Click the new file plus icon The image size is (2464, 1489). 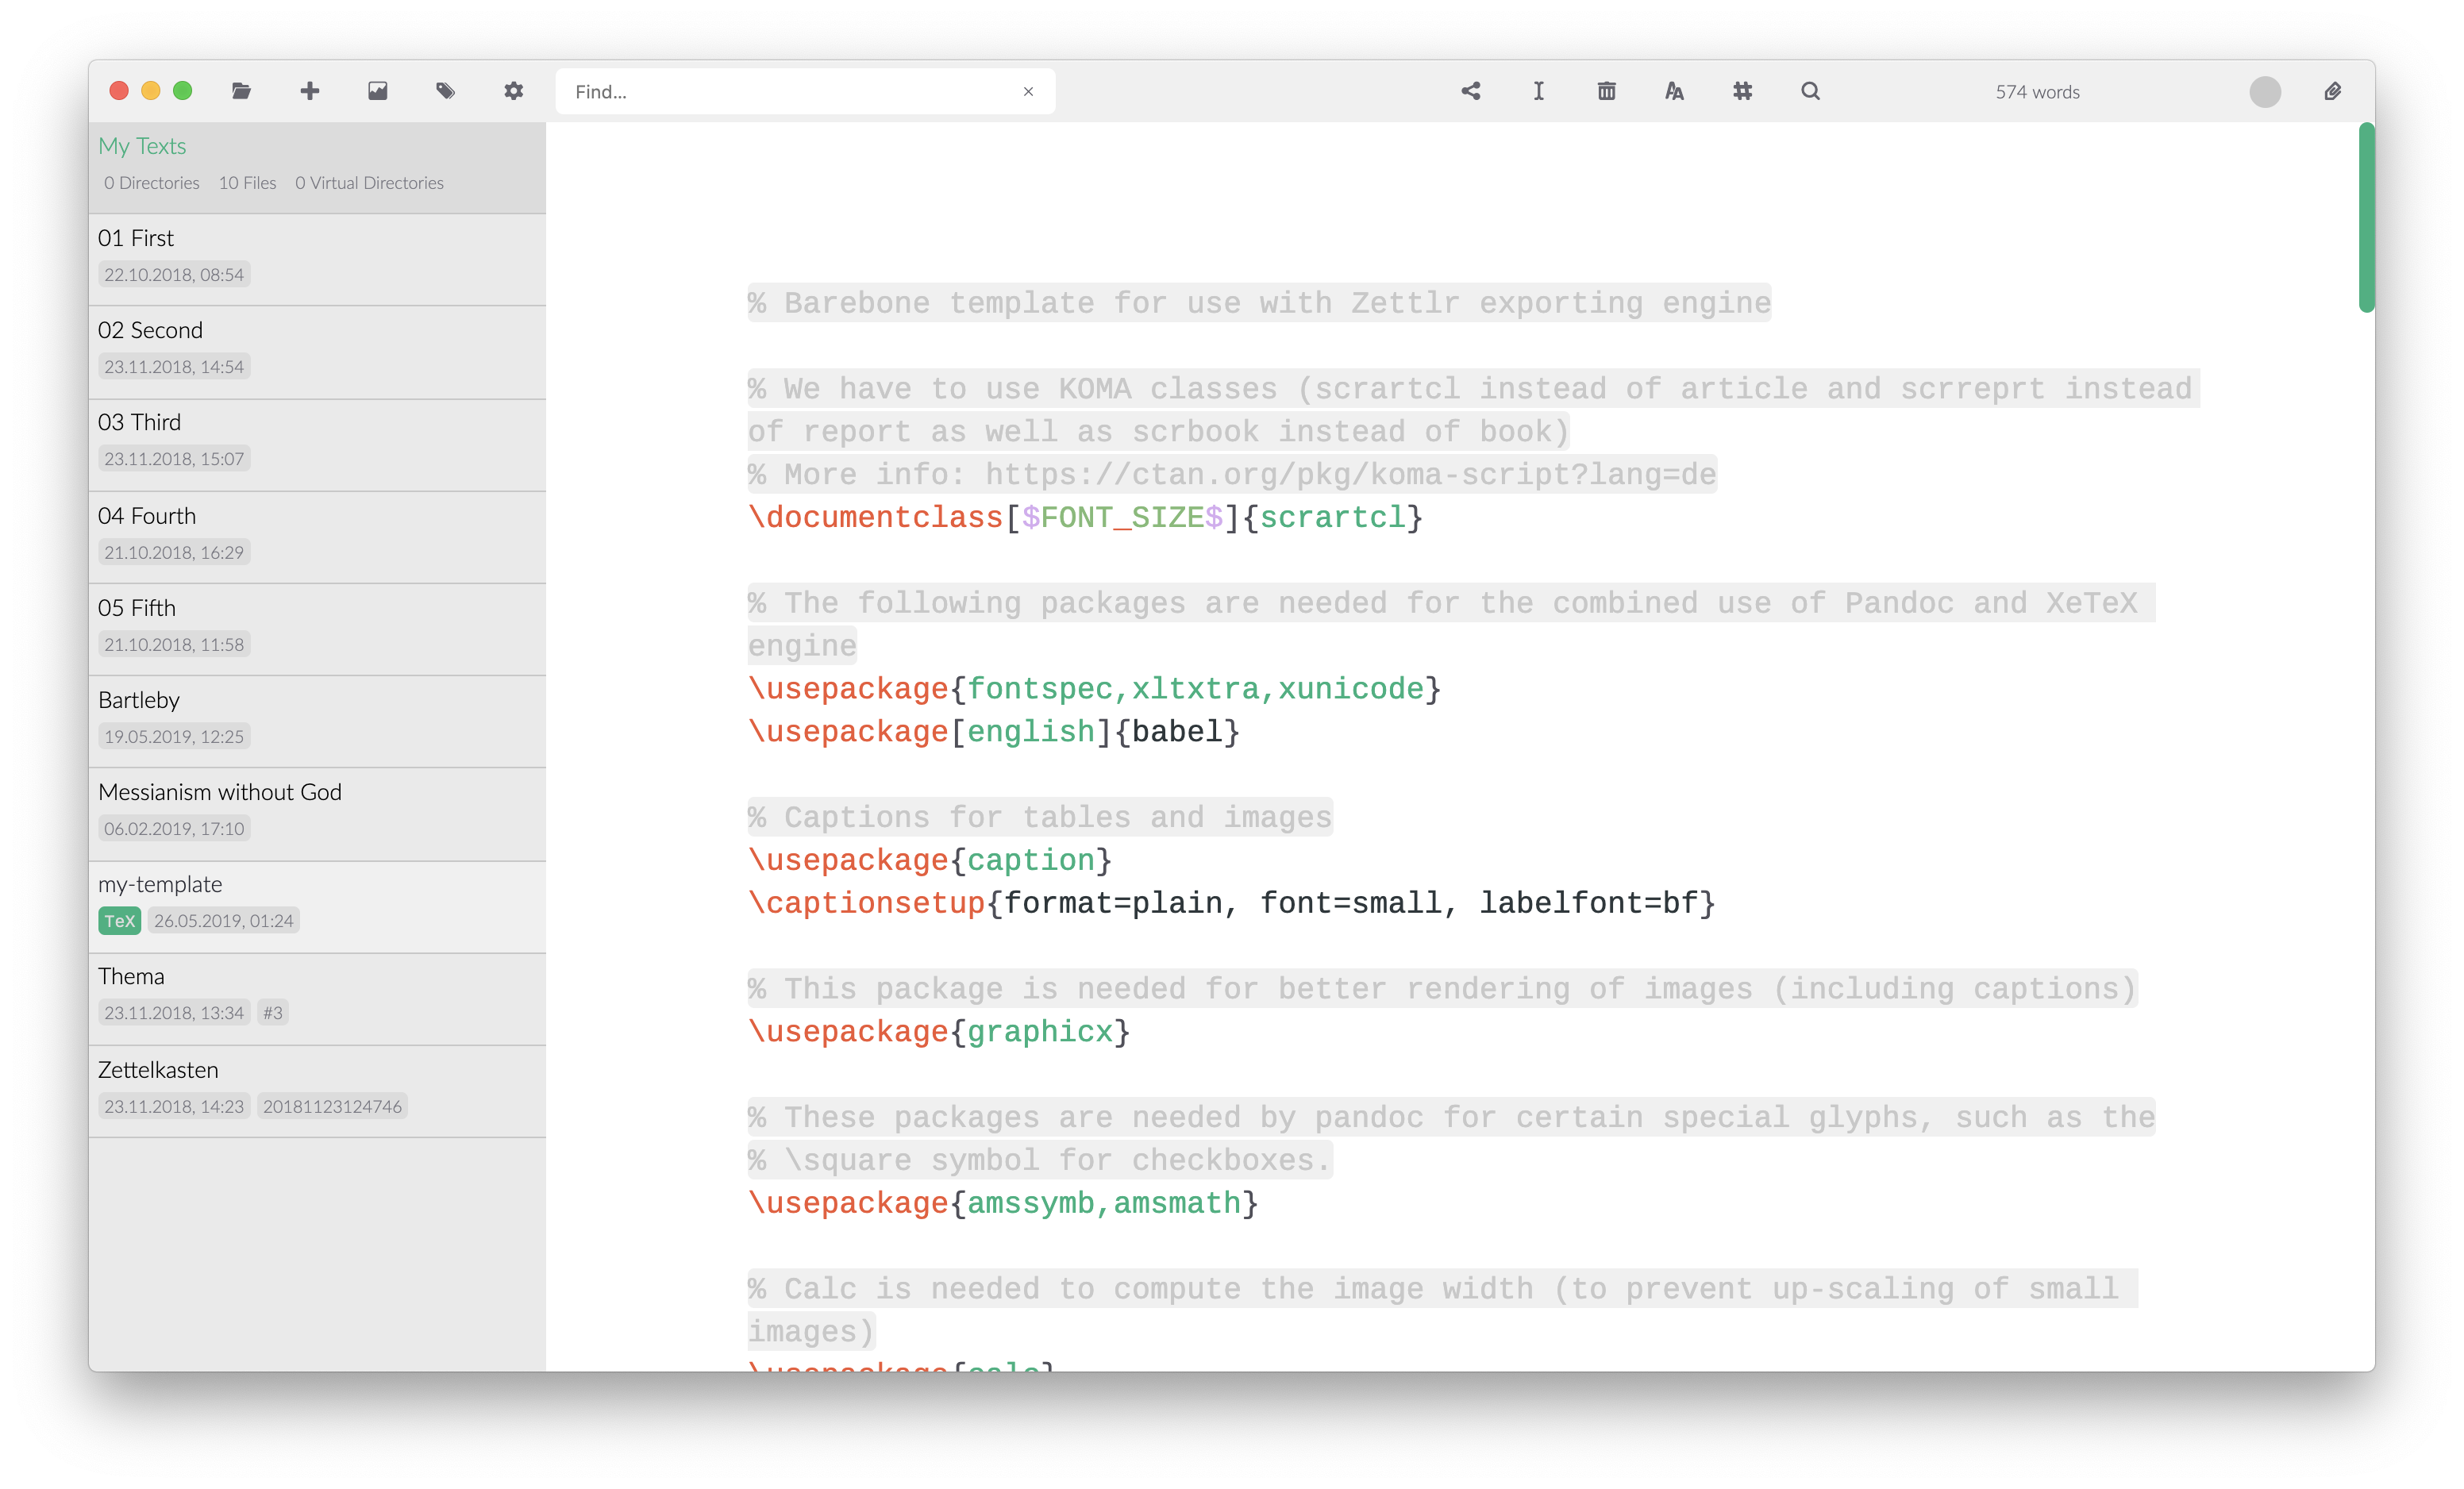[x=308, y=90]
